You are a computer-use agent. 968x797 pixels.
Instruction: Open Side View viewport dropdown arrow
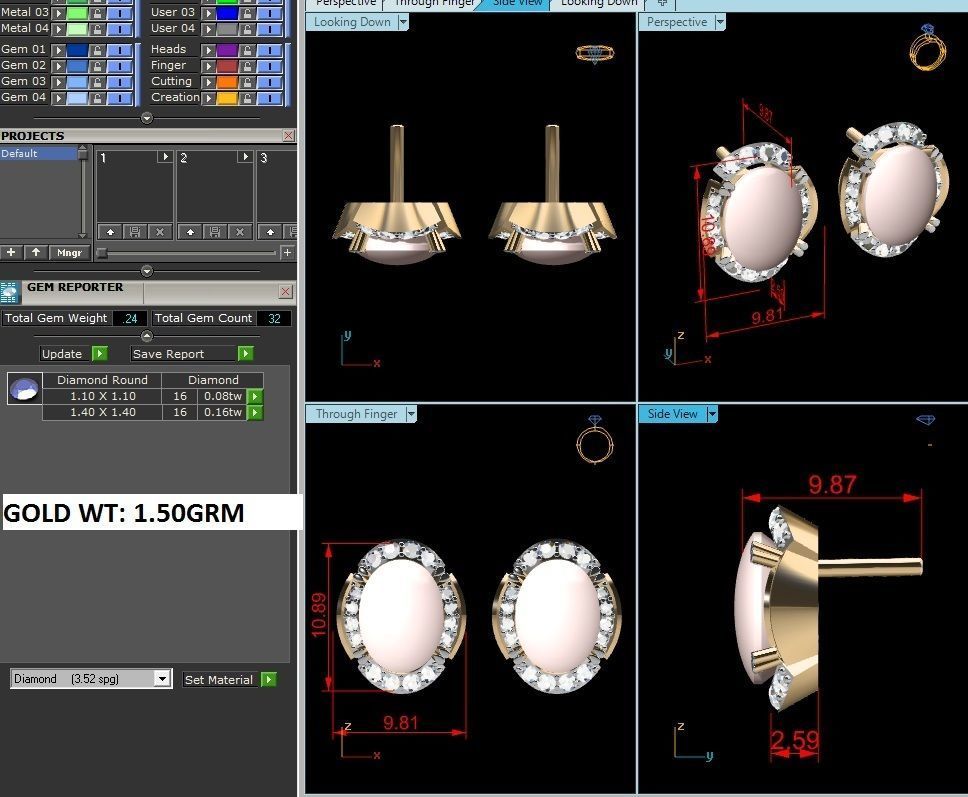pyautogui.click(x=712, y=414)
